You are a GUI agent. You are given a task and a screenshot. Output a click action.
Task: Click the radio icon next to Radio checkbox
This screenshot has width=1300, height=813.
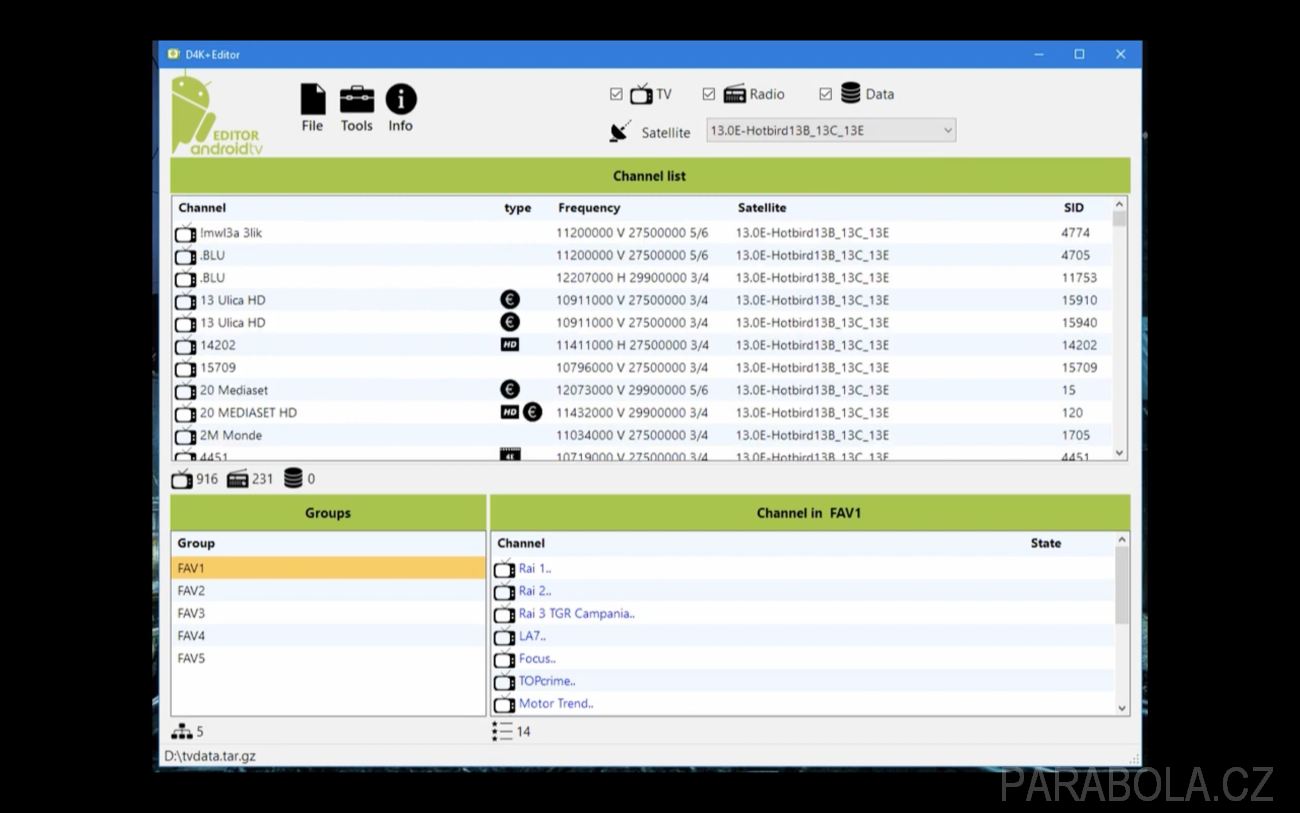[735, 94]
